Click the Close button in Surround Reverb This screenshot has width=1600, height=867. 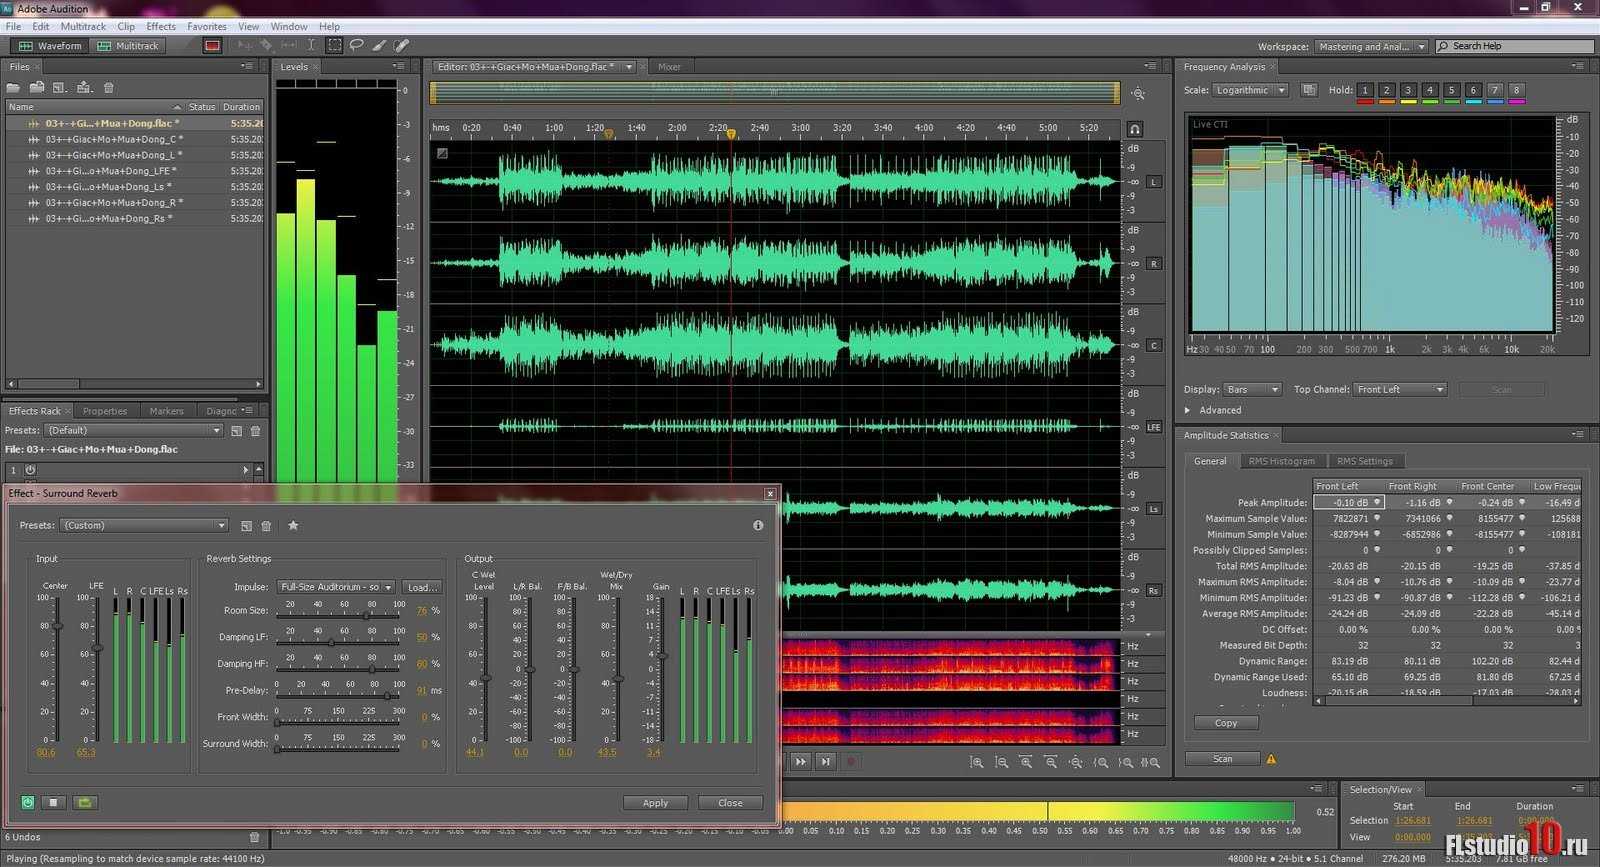[x=730, y=803]
